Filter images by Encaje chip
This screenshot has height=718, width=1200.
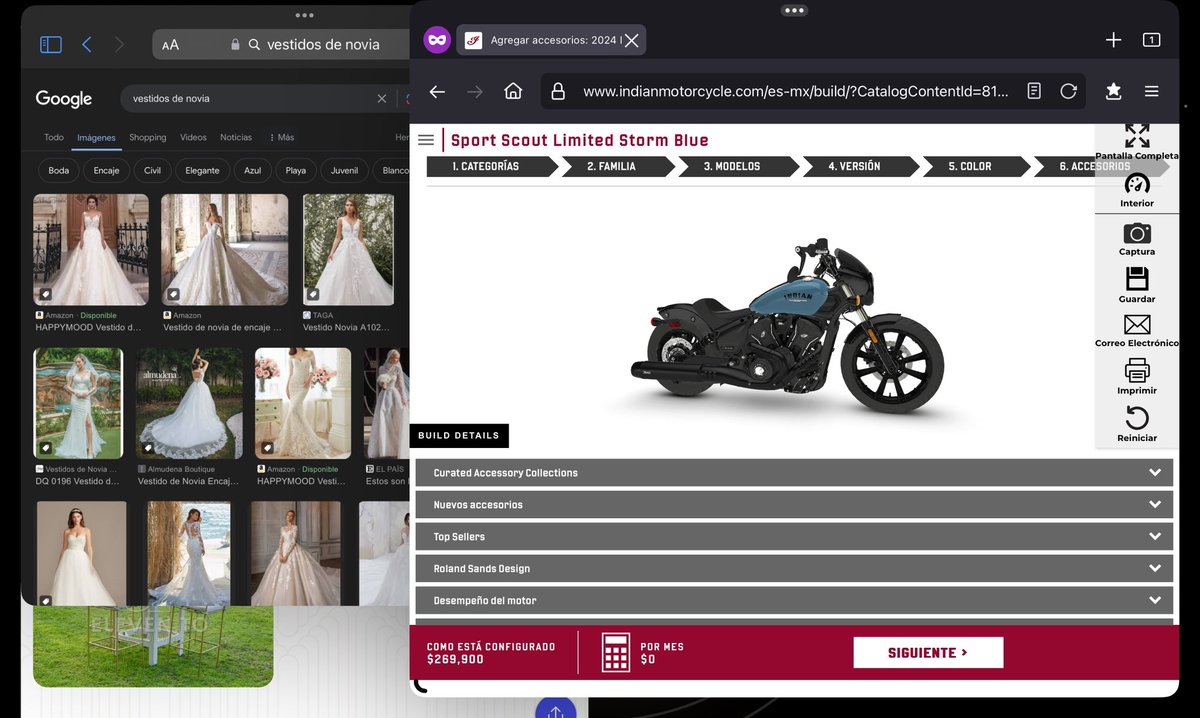tap(107, 170)
